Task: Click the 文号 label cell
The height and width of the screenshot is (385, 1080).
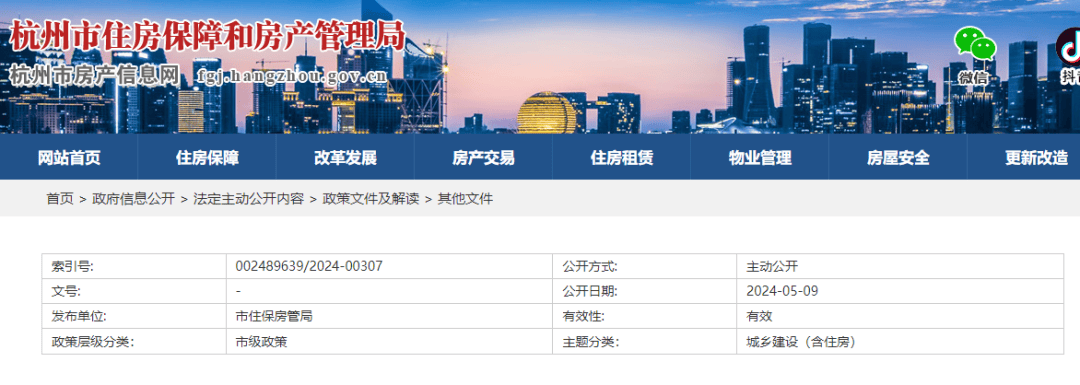Action: pos(134,291)
